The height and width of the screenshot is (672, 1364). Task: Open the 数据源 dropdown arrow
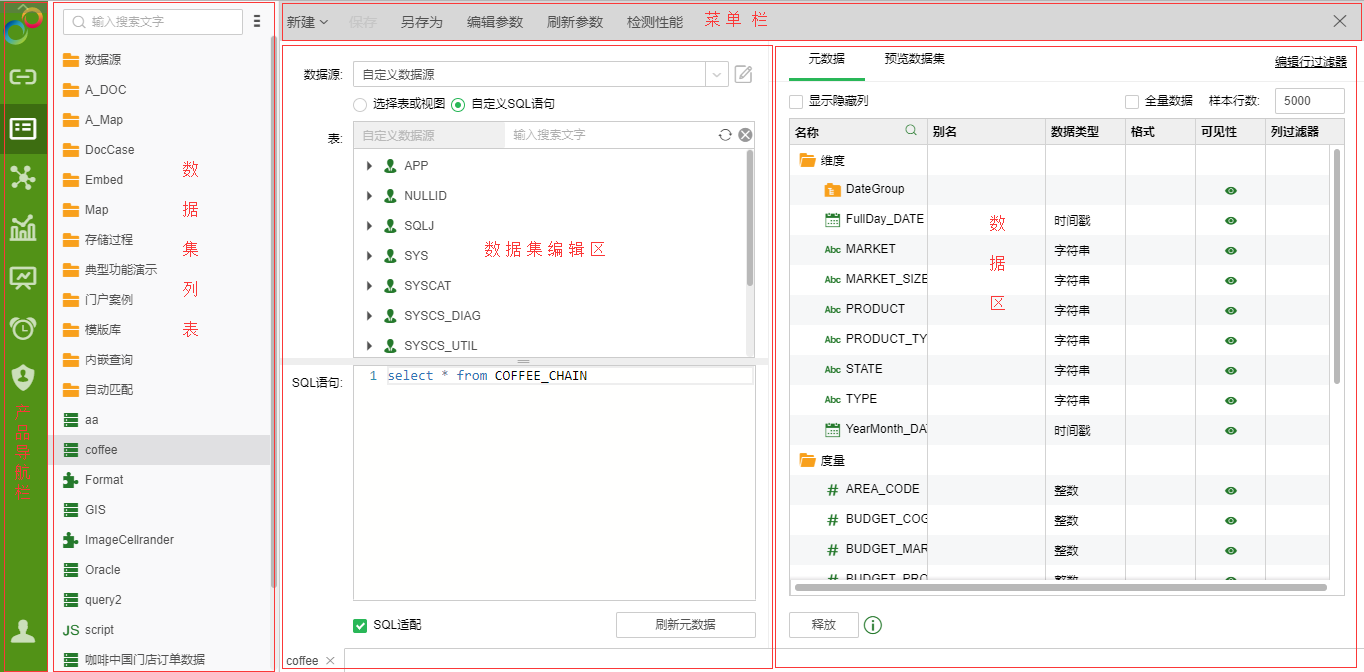tap(717, 75)
